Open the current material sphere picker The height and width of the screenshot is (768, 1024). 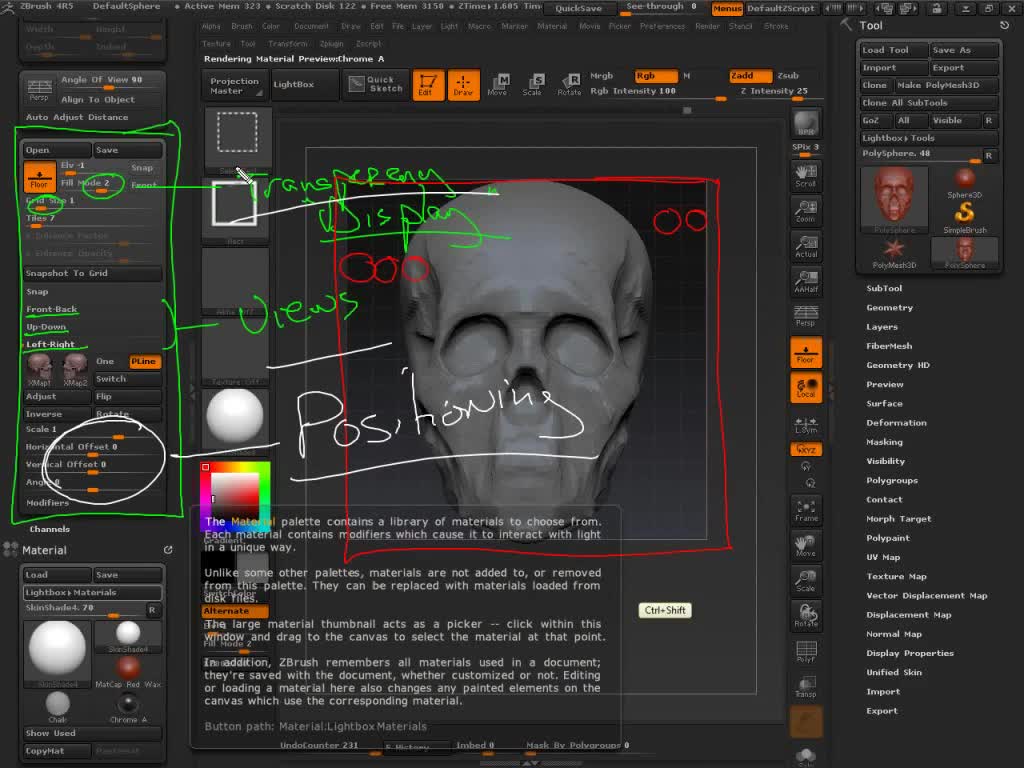235,417
